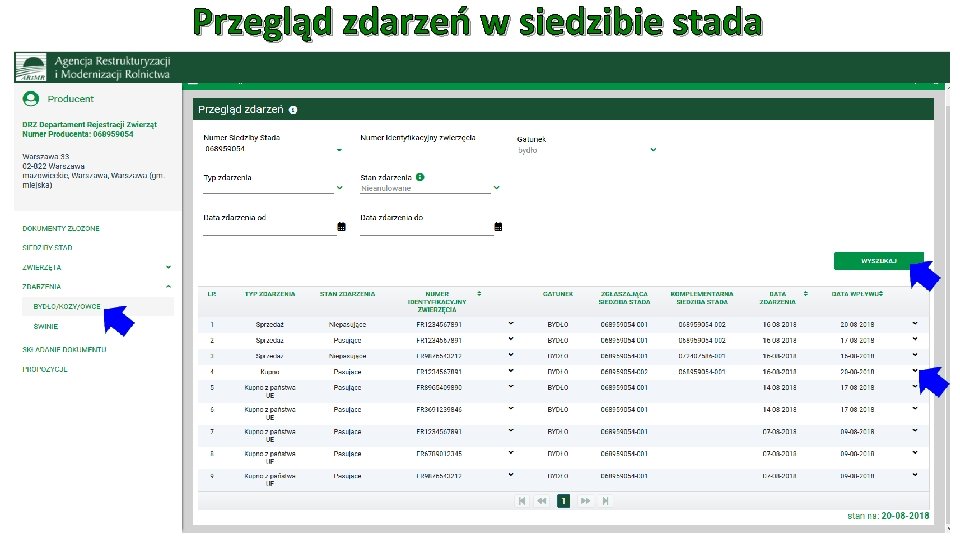Open Stan zdarzenia dropdown
This screenshot has height=540, width=960.
tap(497, 188)
